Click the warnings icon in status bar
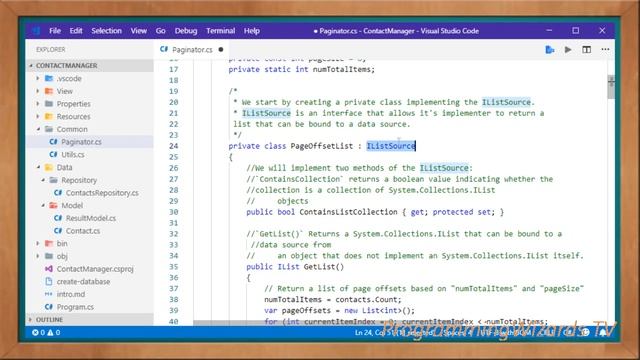Image resolution: width=640 pixels, height=360 pixels. [50, 332]
